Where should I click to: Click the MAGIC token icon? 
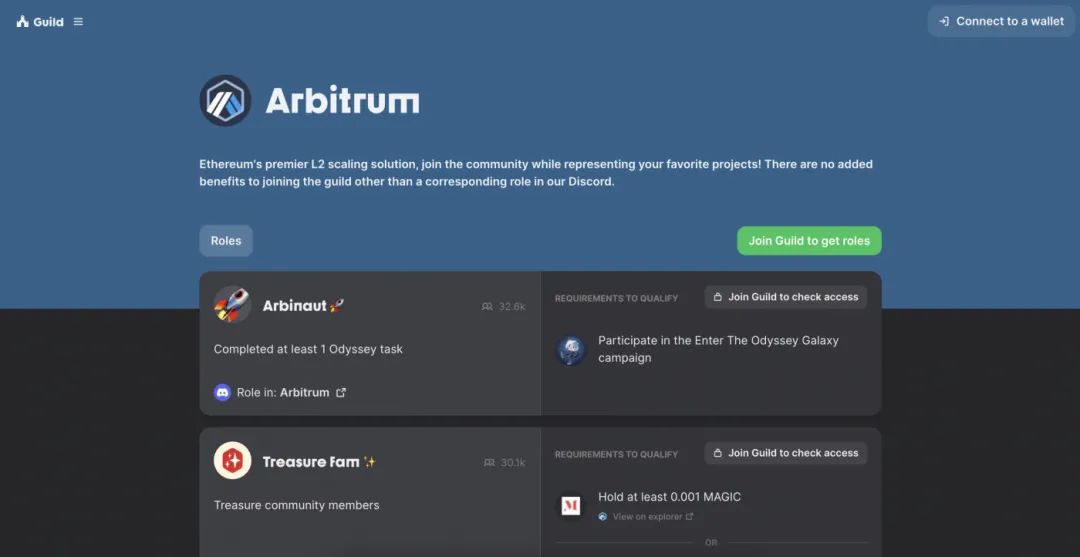[571, 506]
